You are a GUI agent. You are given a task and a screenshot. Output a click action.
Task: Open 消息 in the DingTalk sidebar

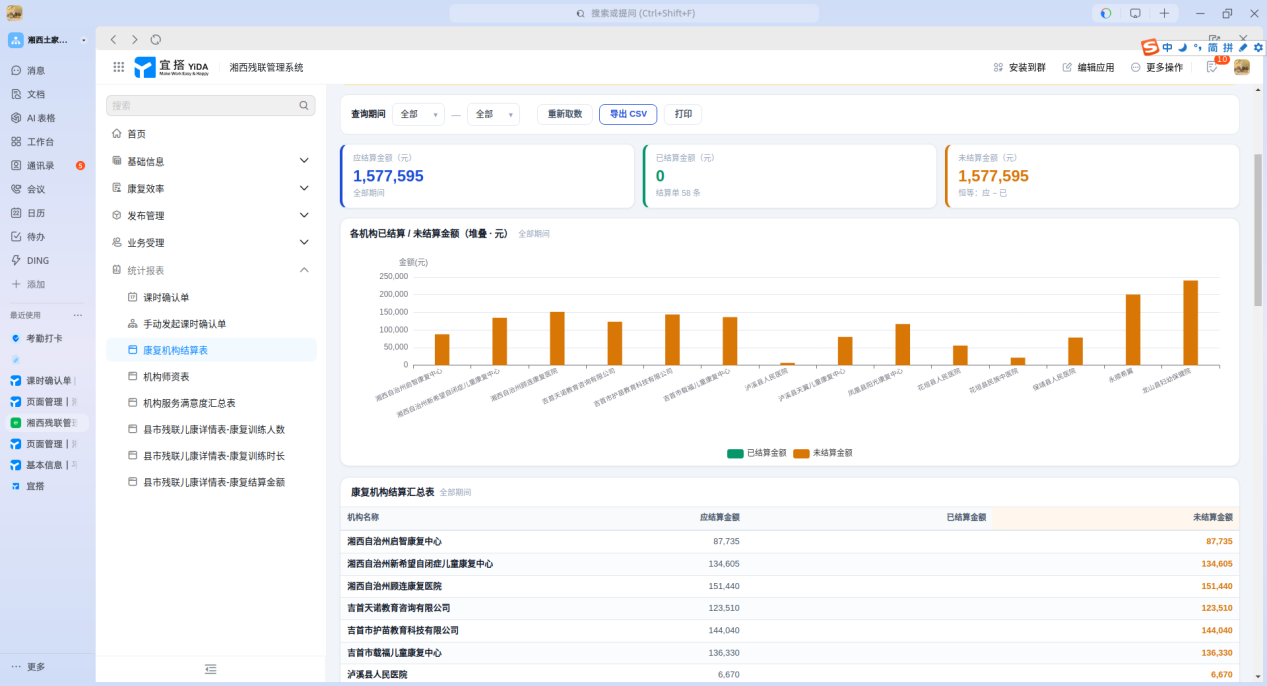(28, 71)
